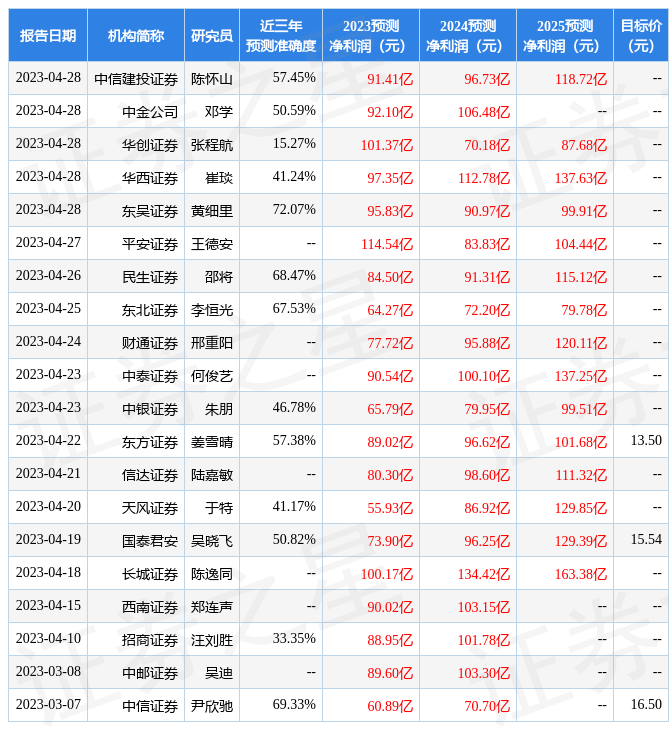Click the 机构简称 column header
This screenshot has height=730, width=669.
tap(136, 35)
